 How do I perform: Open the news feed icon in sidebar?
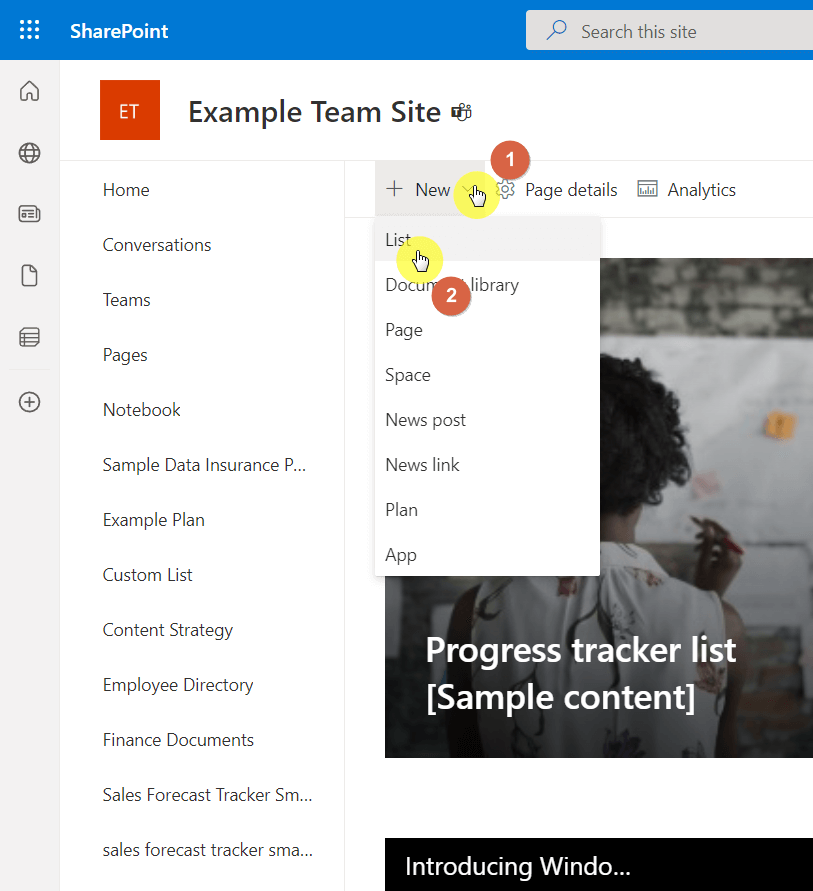point(30,214)
